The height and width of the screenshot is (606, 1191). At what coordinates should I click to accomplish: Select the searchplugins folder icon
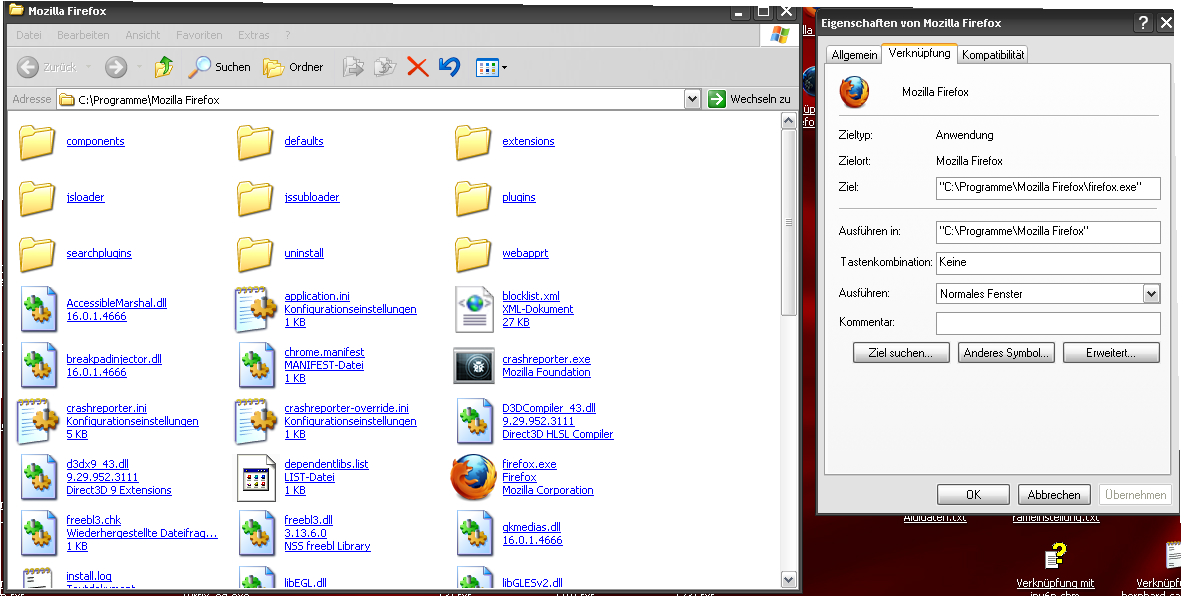coord(36,254)
